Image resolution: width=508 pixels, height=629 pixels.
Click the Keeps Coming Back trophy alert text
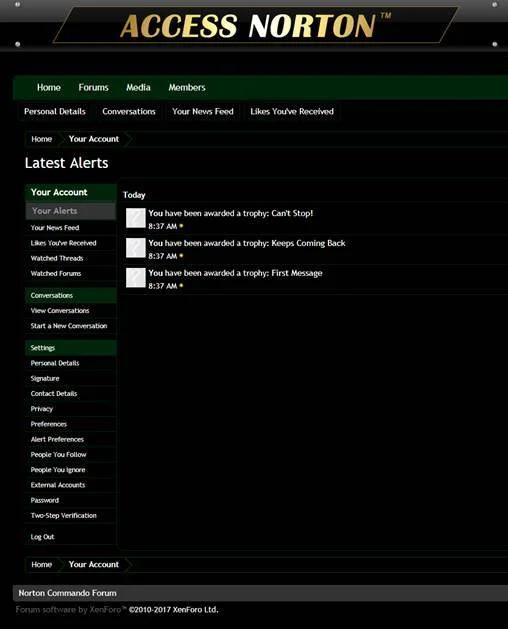[x=247, y=243]
